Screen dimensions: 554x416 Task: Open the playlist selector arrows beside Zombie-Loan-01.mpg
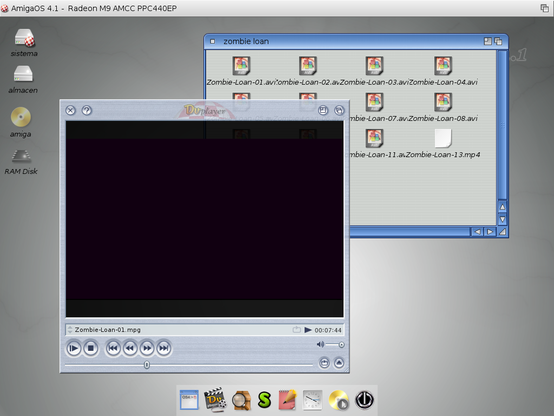click(x=70, y=330)
